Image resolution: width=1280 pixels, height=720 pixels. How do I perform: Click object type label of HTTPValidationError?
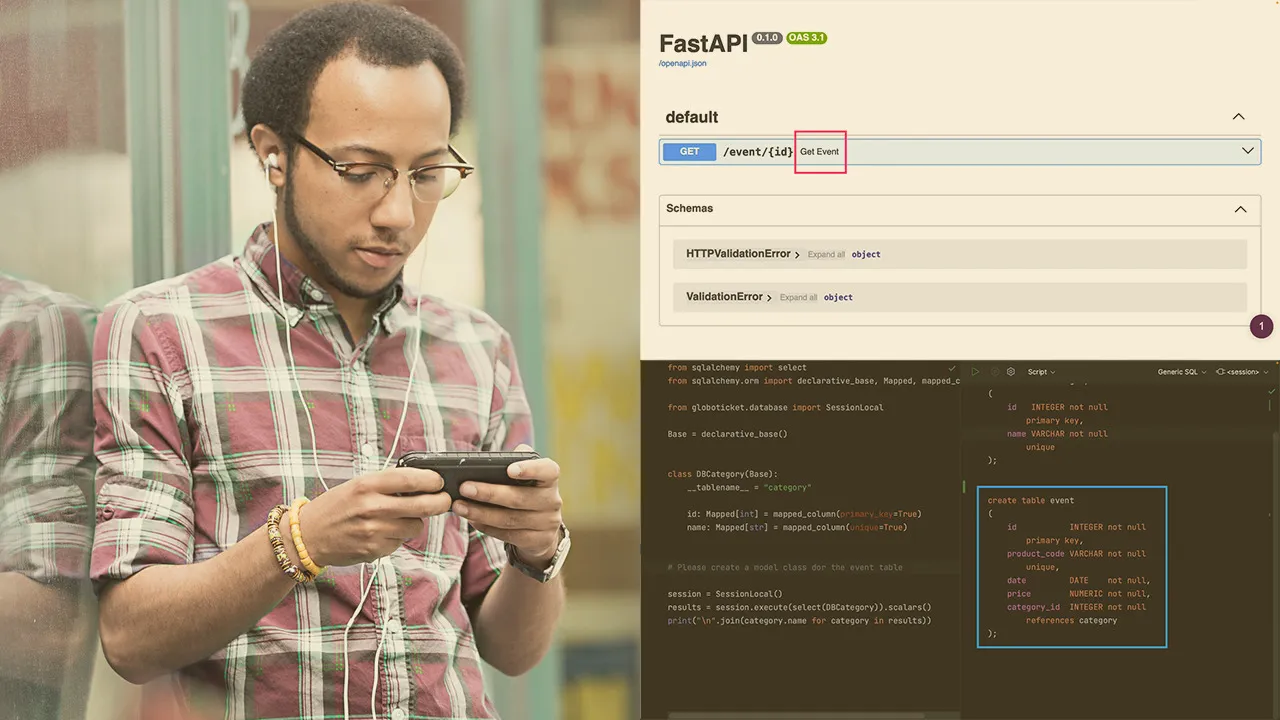866,255
